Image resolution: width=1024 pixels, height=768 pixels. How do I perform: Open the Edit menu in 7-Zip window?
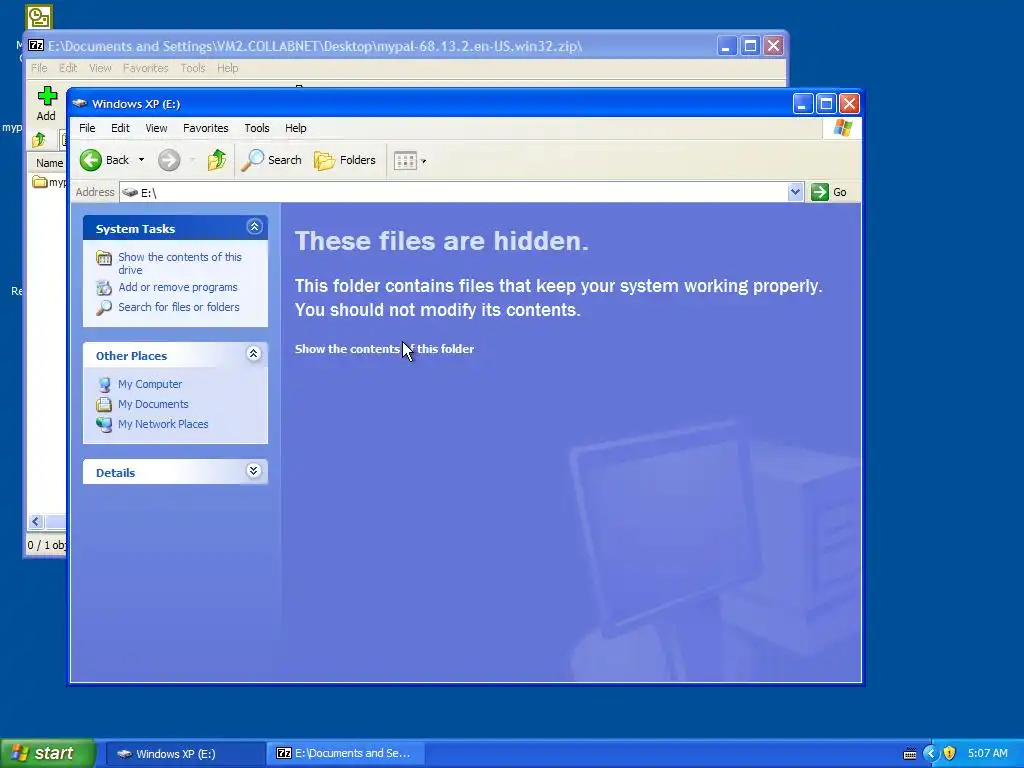coord(68,68)
